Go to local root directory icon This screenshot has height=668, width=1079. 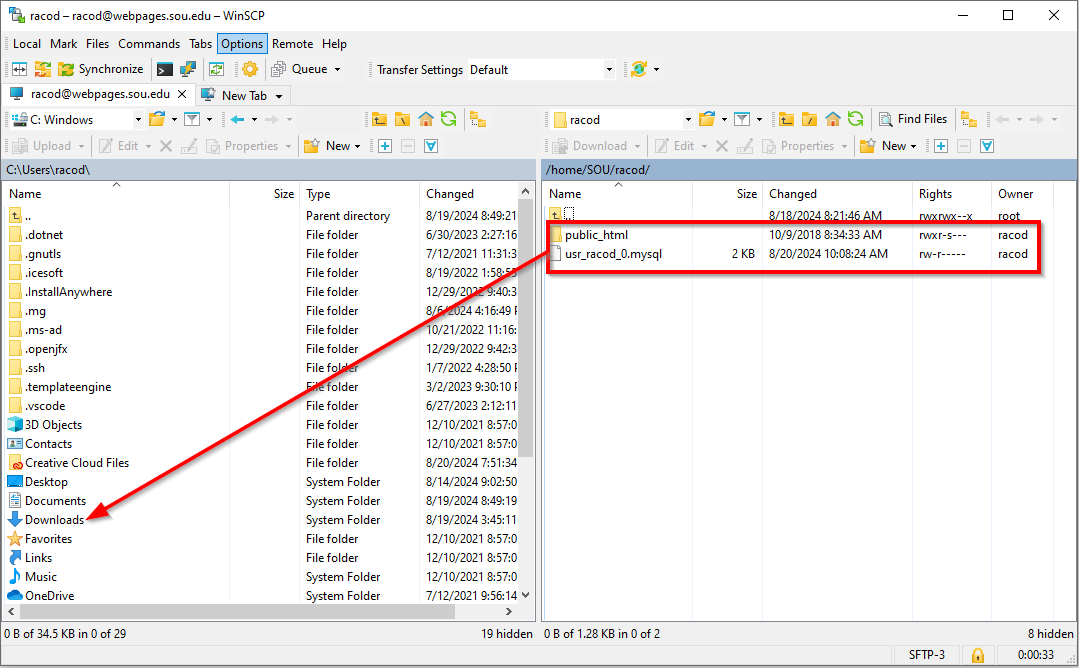[x=403, y=120]
